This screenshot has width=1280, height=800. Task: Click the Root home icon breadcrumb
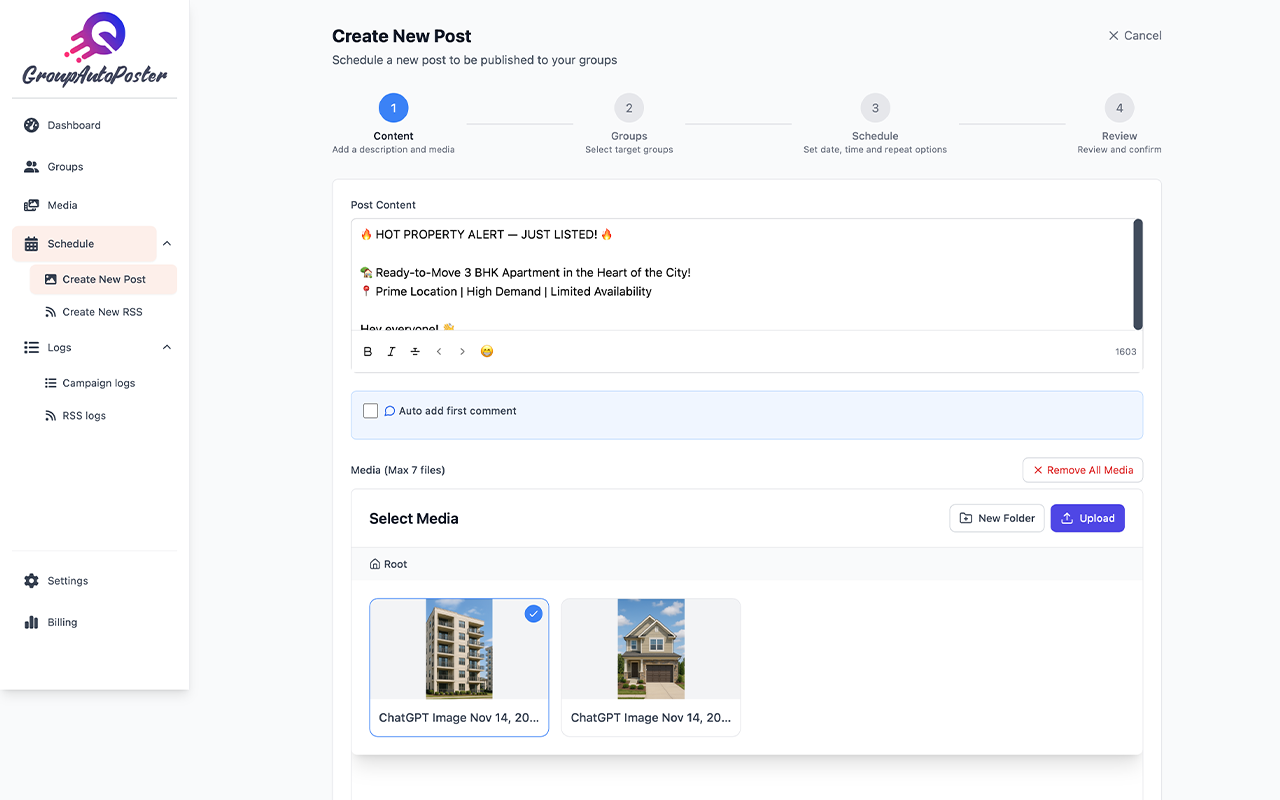(x=375, y=564)
